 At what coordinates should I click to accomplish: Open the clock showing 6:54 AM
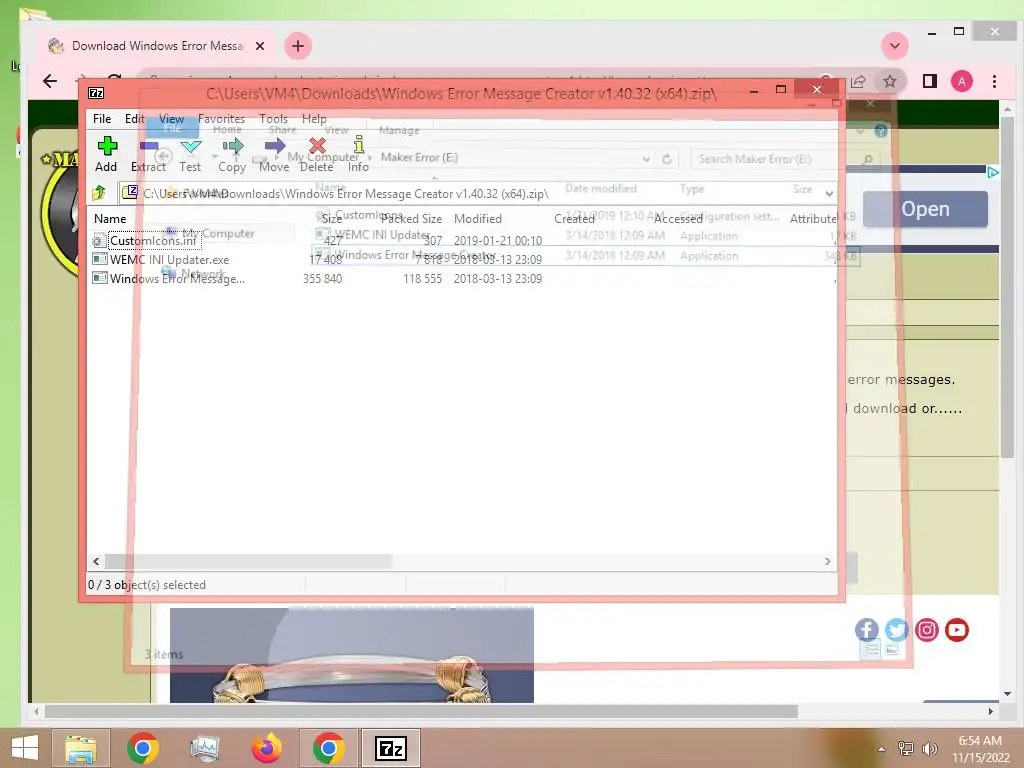980,748
